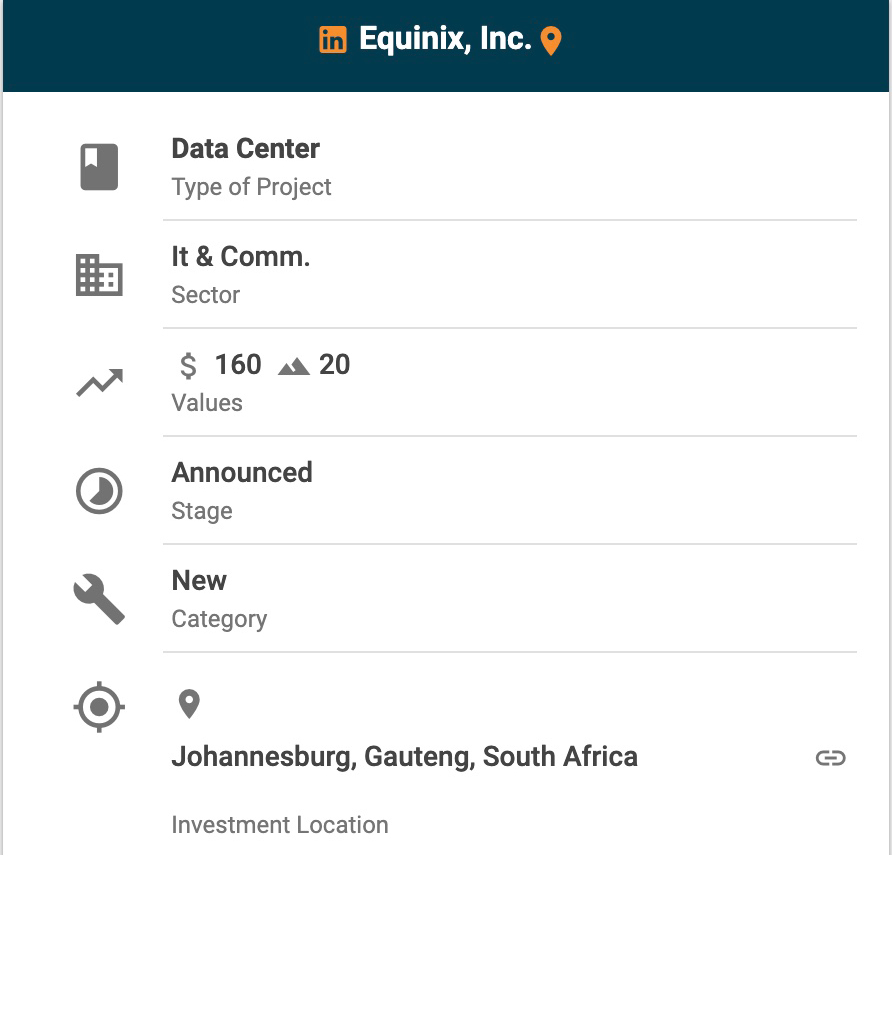Click the Investment Location label

point(280,825)
